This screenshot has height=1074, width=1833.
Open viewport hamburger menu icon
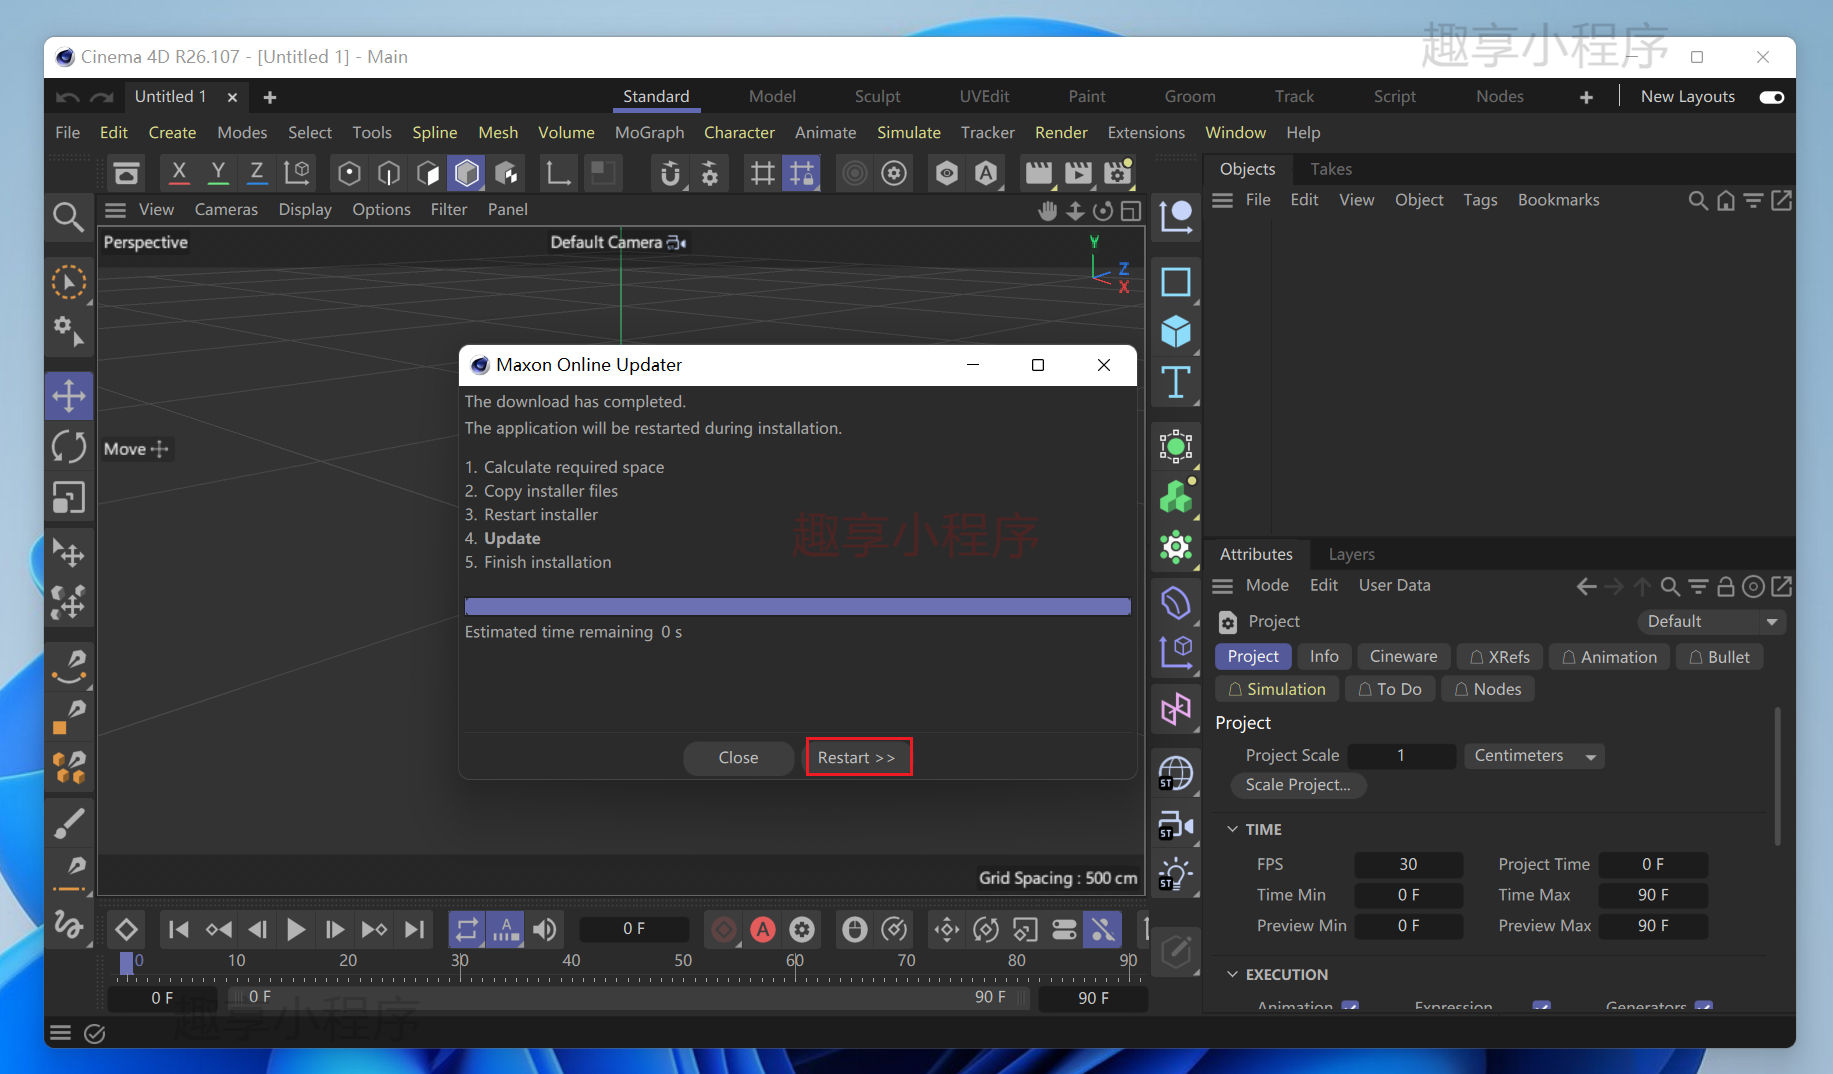pyautogui.click(x=115, y=210)
